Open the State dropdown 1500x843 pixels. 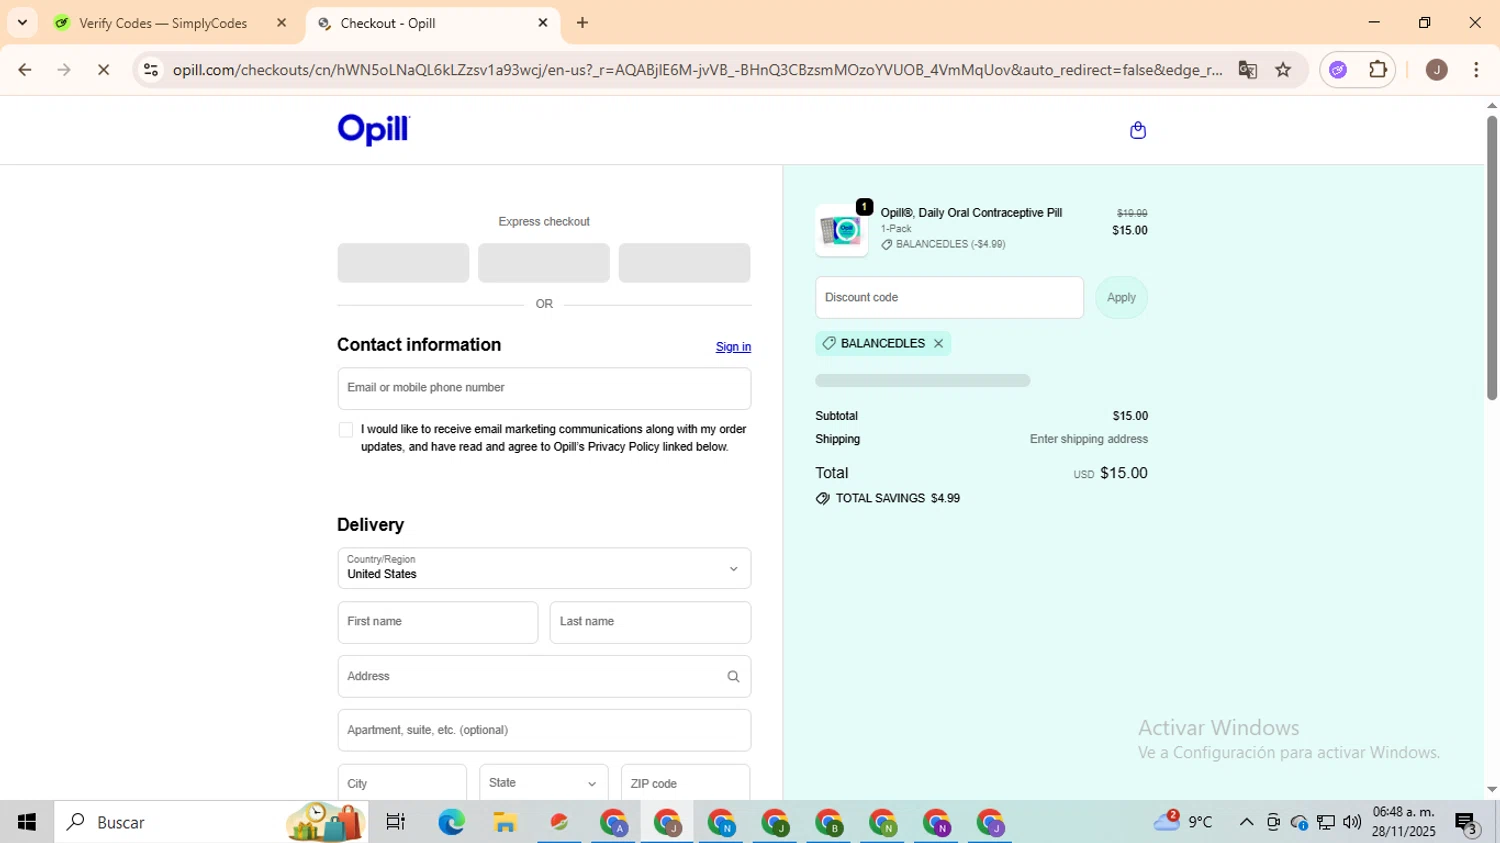[x=543, y=784]
